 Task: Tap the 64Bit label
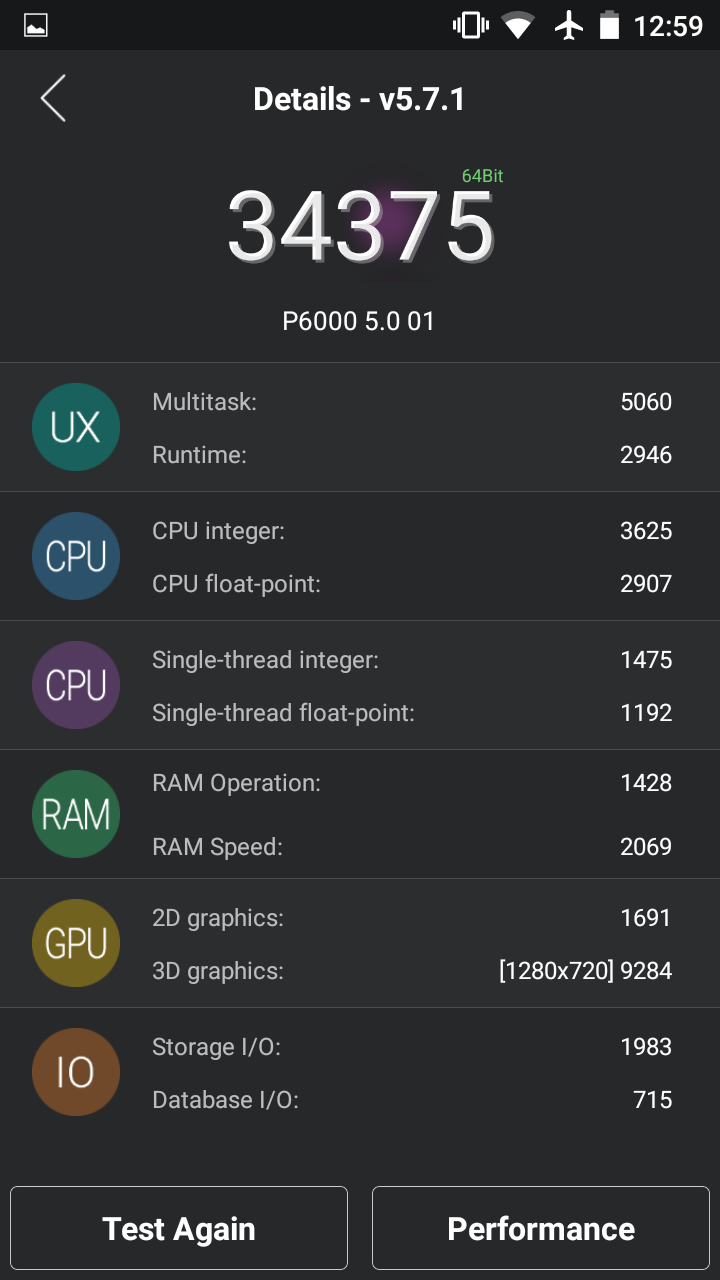click(x=482, y=176)
